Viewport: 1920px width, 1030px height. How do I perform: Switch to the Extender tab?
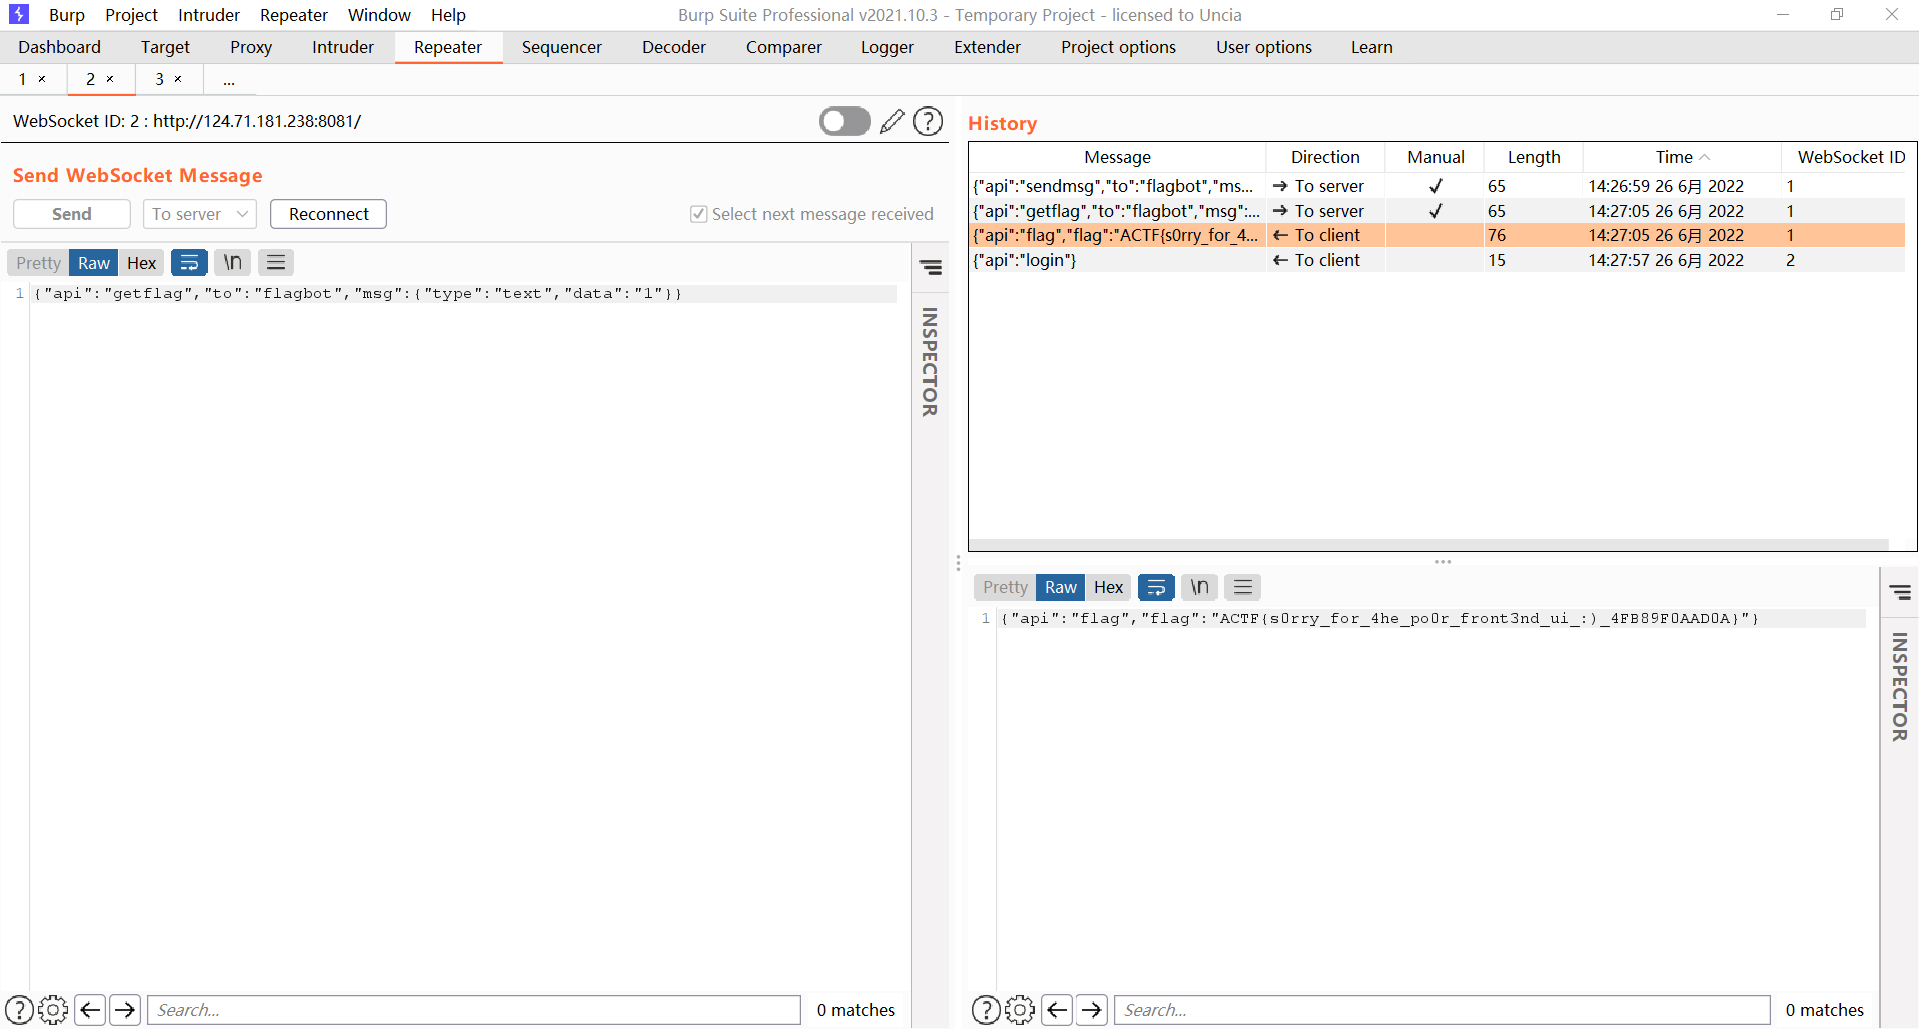988,47
